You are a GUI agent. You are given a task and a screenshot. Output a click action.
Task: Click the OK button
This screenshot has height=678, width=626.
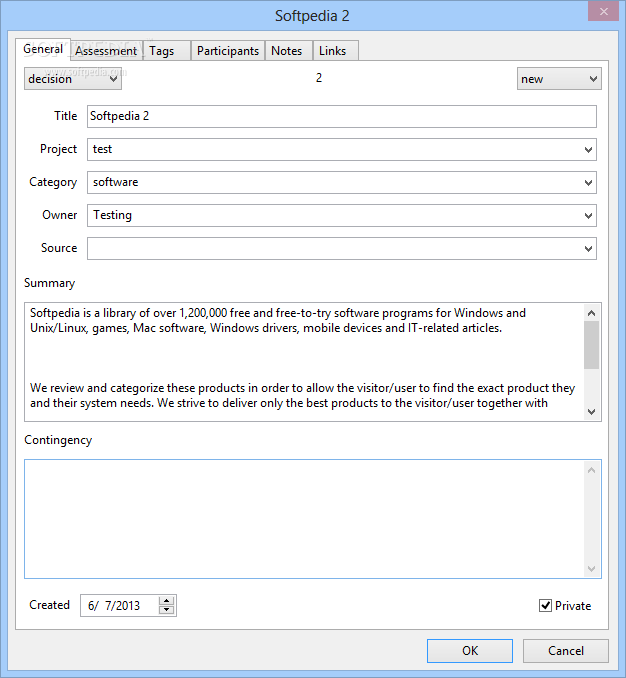click(470, 651)
